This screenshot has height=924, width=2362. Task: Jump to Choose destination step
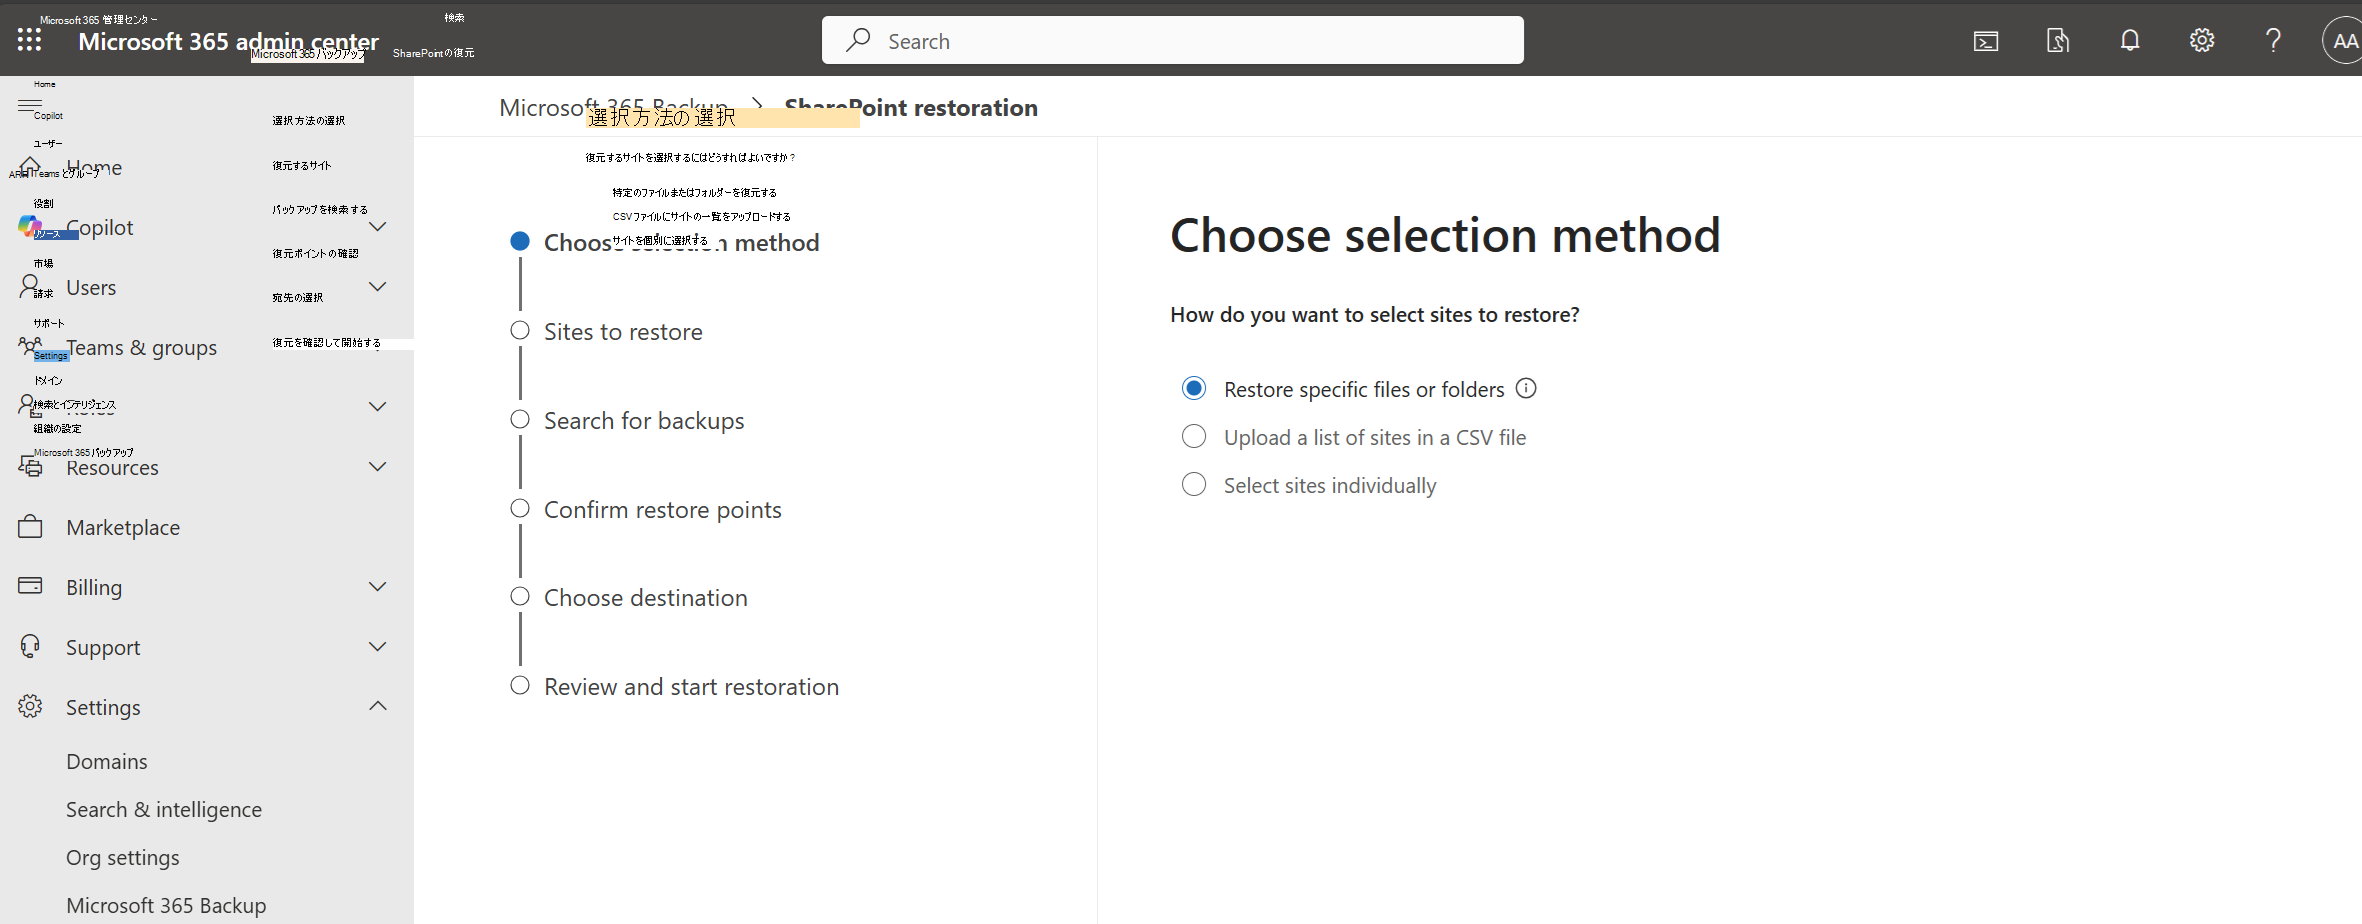pyautogui.click(x=646, y=598)
